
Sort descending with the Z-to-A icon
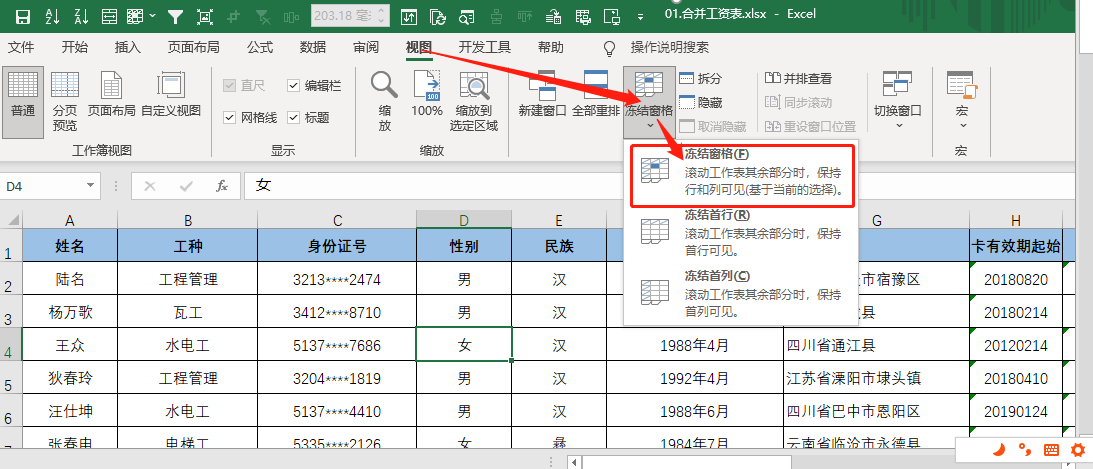[81, 15]
